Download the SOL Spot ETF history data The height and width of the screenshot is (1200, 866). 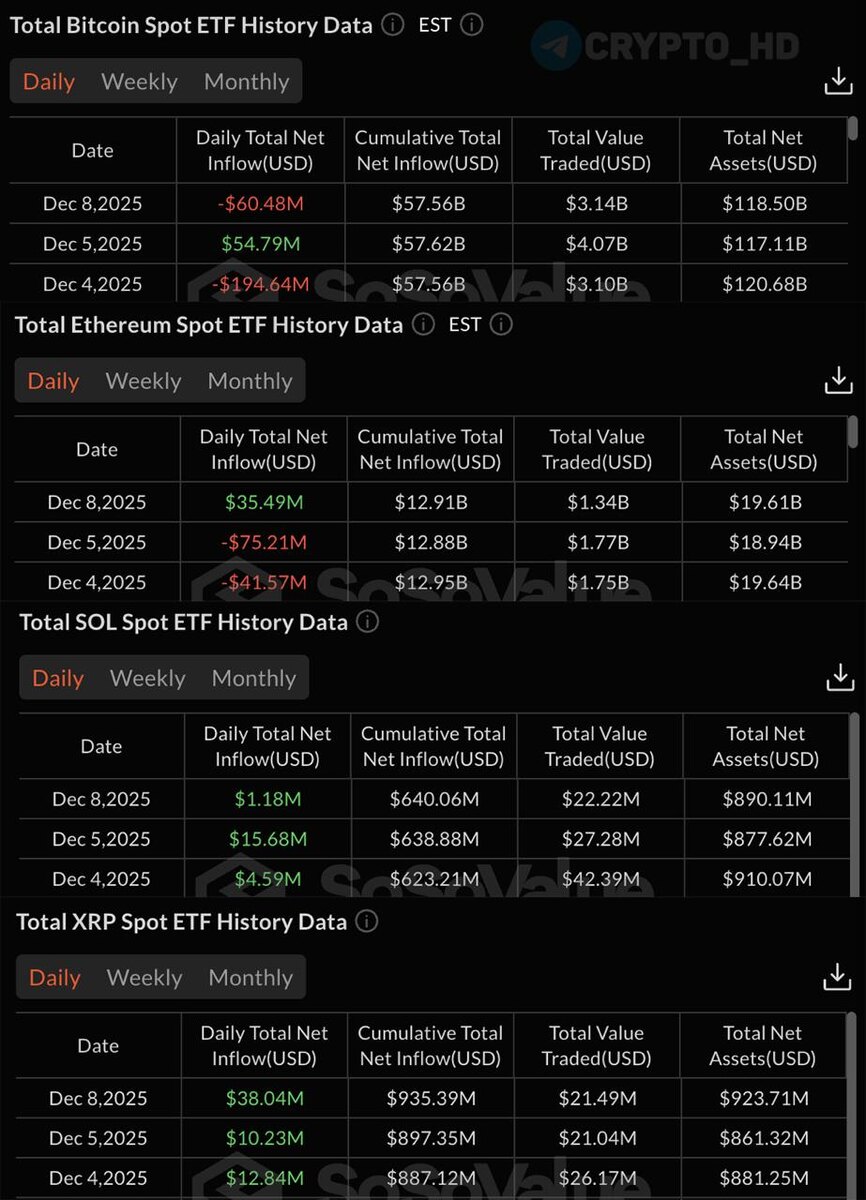[840, 677]
